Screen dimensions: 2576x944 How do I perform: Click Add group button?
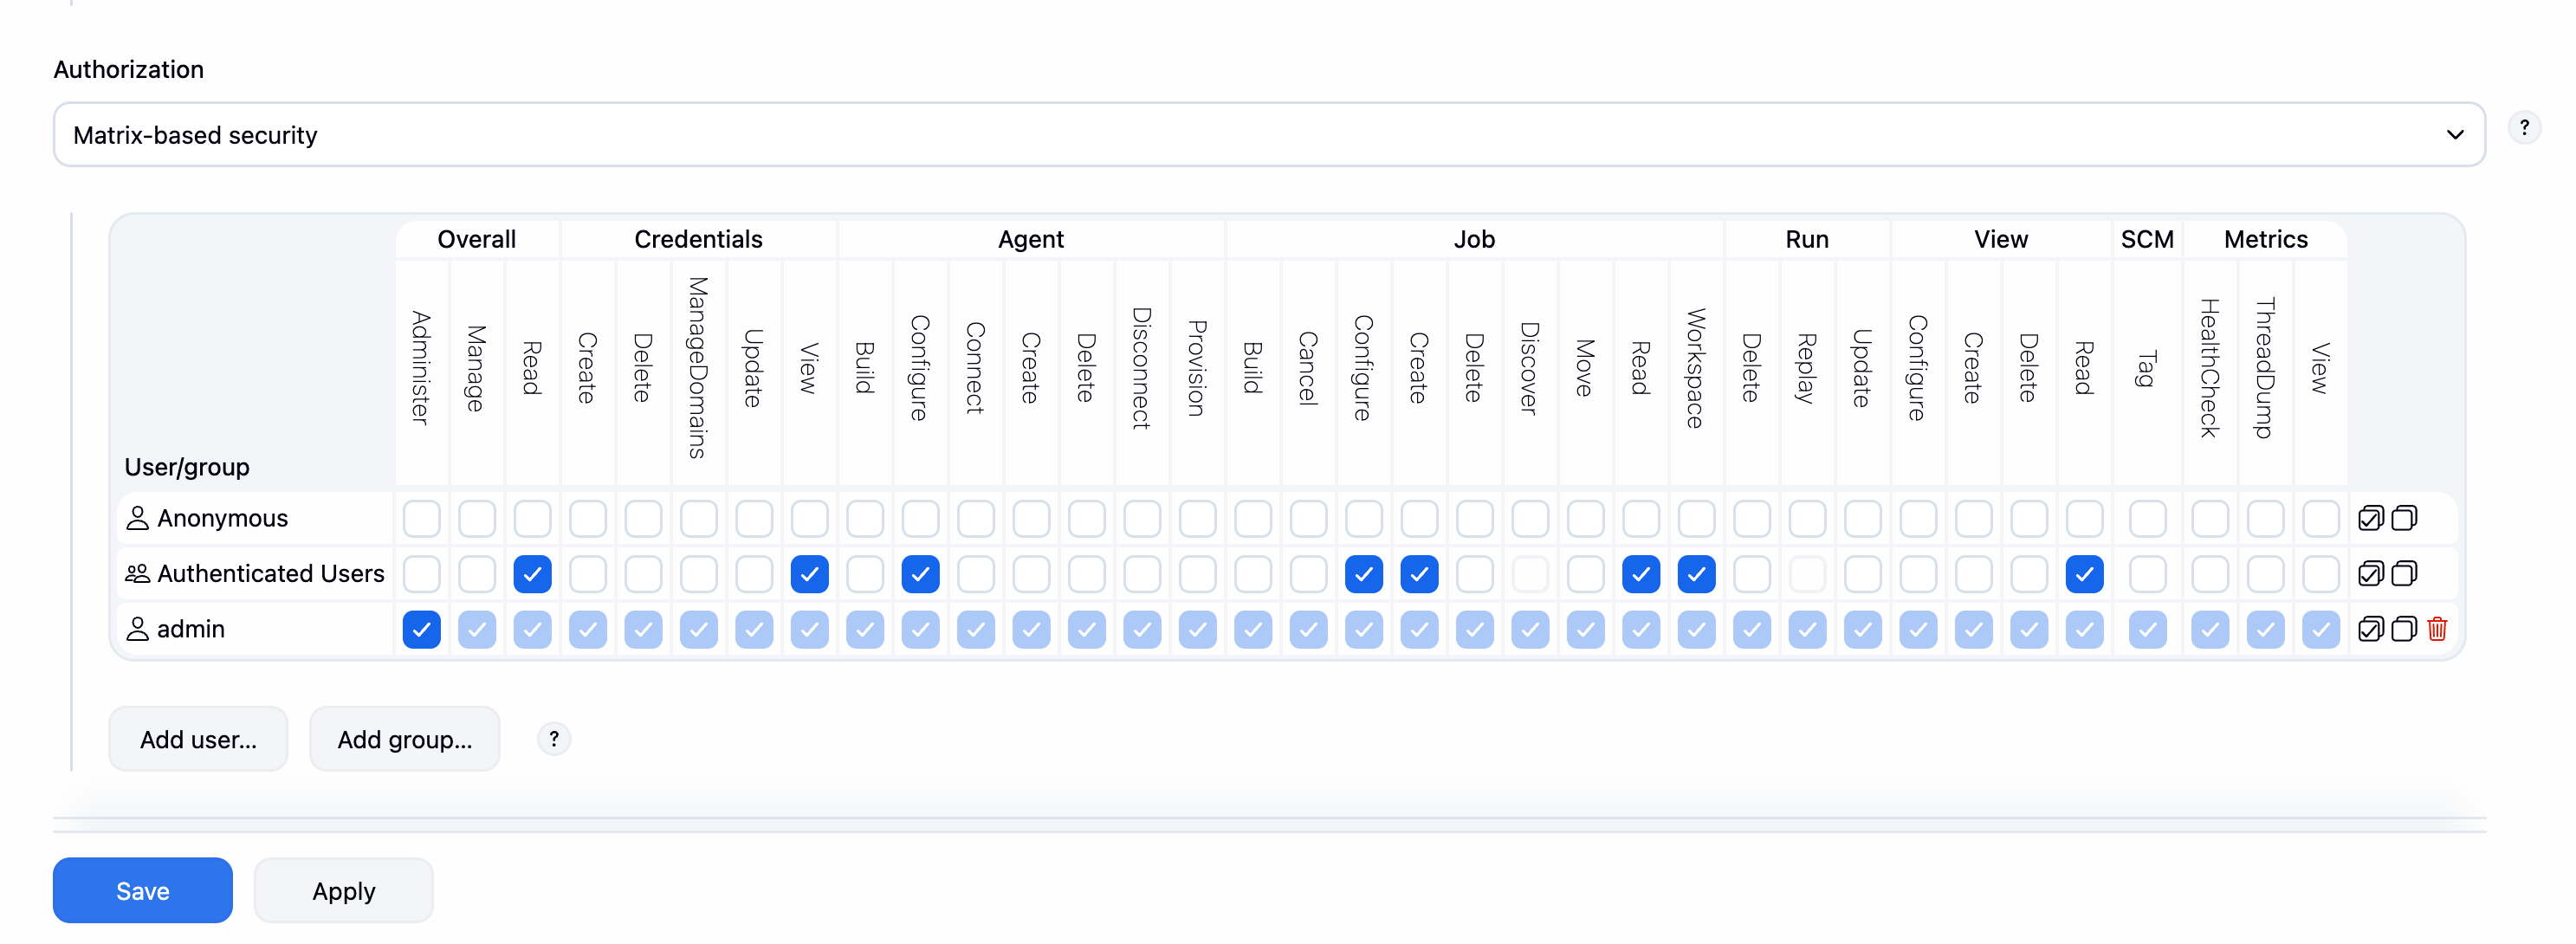click(x=404, y=739)
